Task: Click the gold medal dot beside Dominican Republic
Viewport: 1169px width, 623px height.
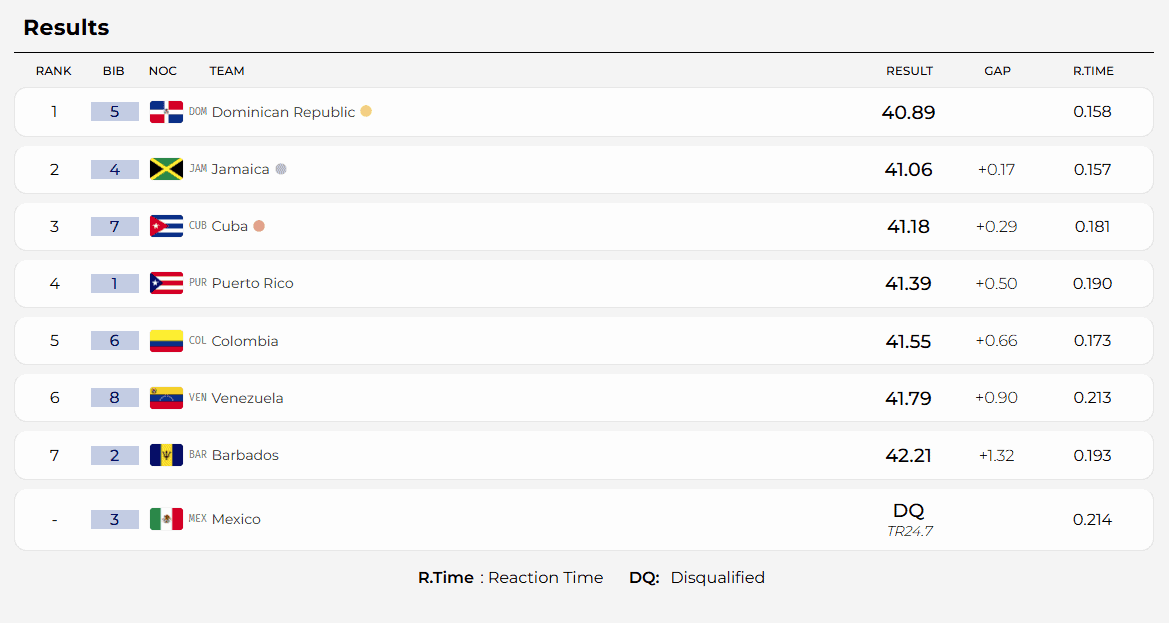Action: point(366,111)
